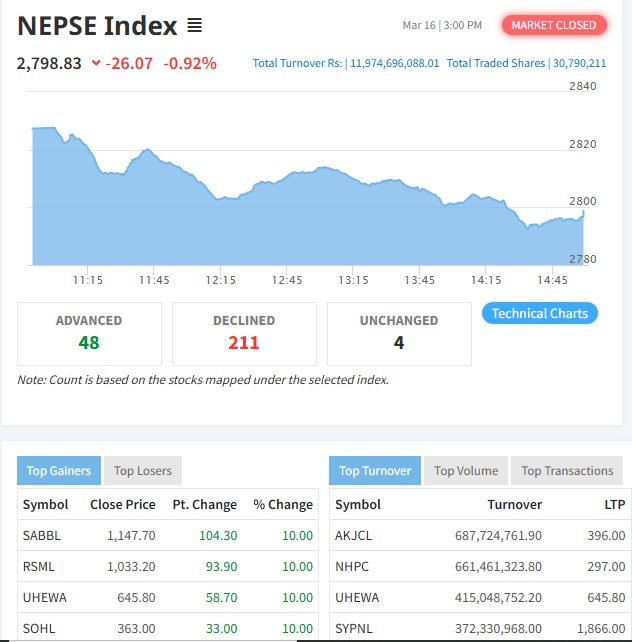Screen dimensions: 632x642
Task: Select the Top Turnover tab
Action: [374, 471]
